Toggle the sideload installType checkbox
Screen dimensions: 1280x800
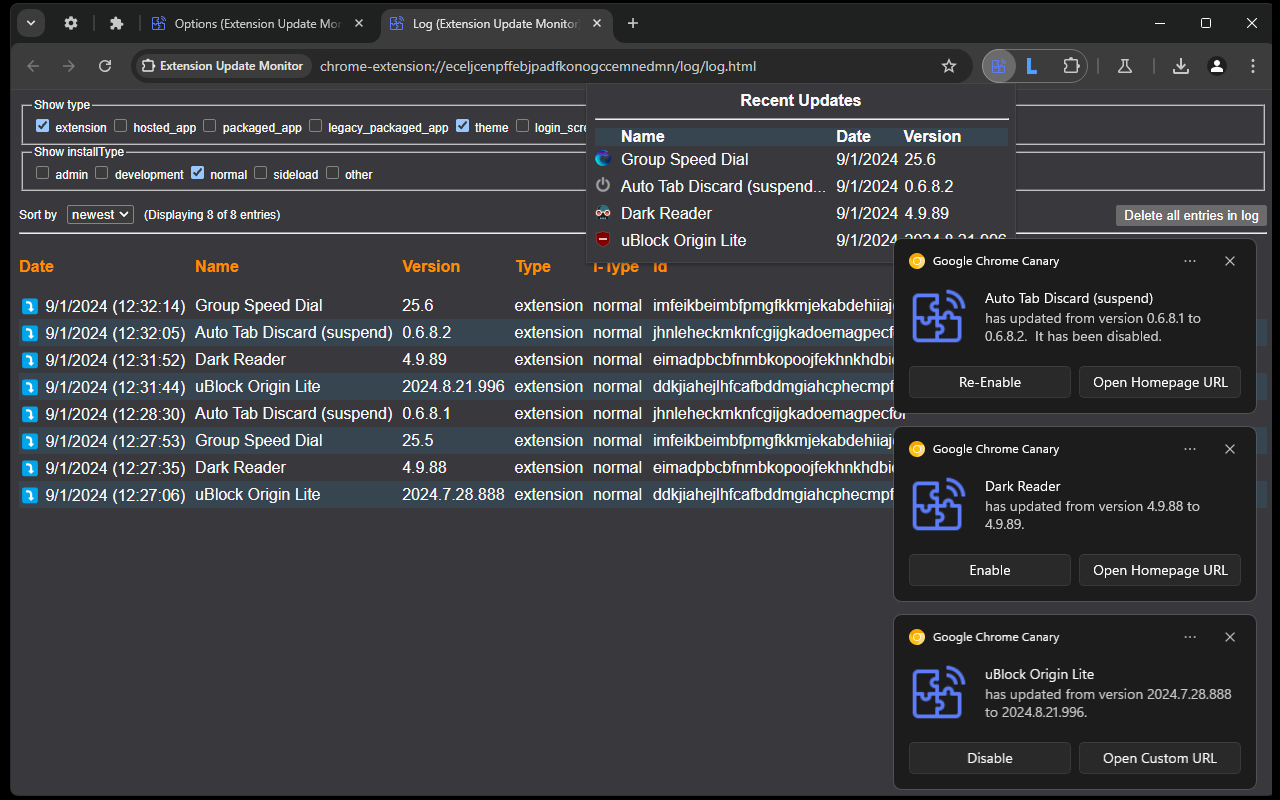click(x=261, y=173)
